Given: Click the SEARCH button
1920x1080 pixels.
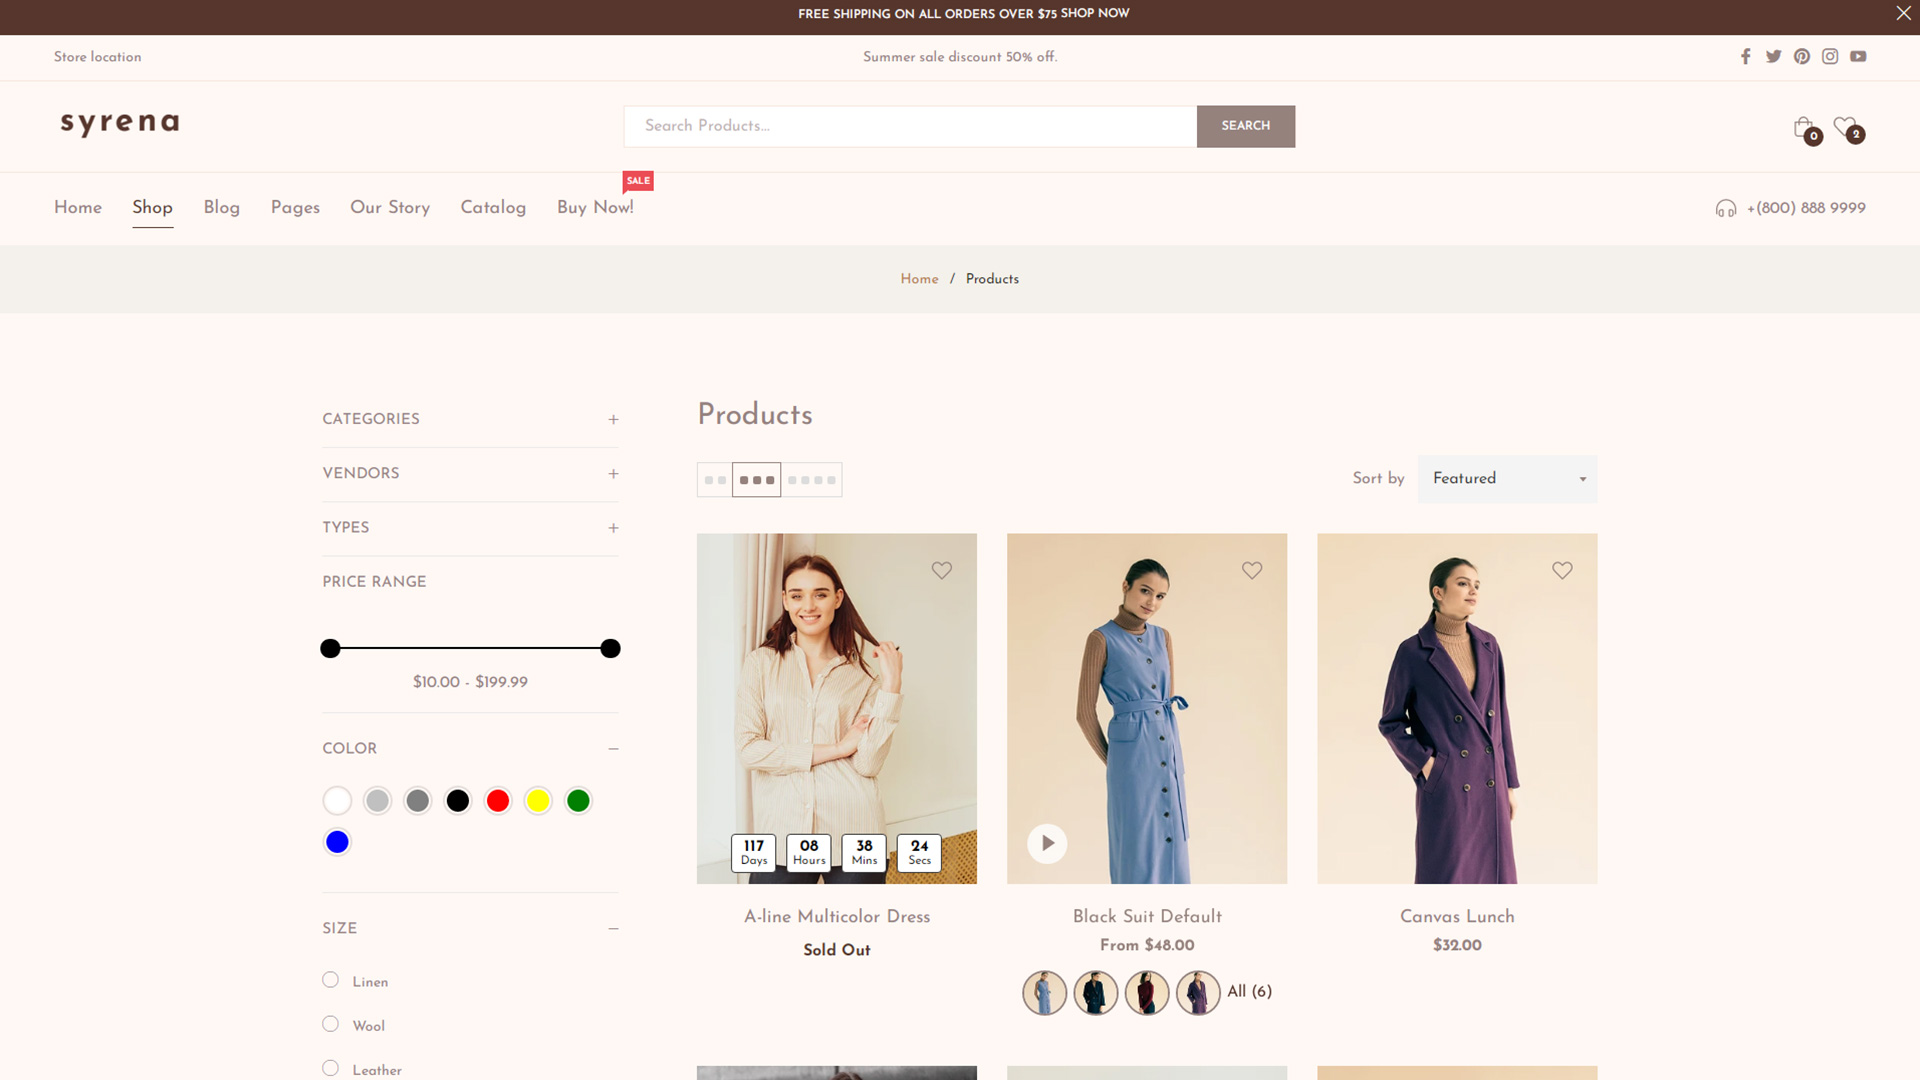Looking at the screenshot, I should 1245,126.
